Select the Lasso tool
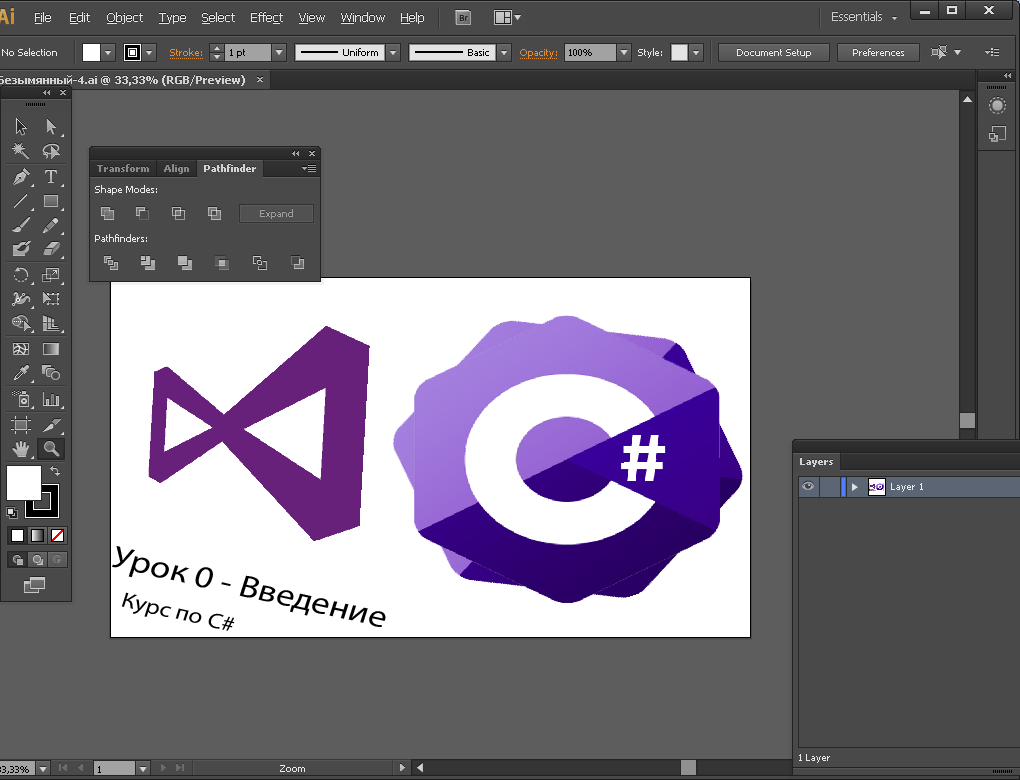This screenshot has width=1020, height=780. pos(51,151)
